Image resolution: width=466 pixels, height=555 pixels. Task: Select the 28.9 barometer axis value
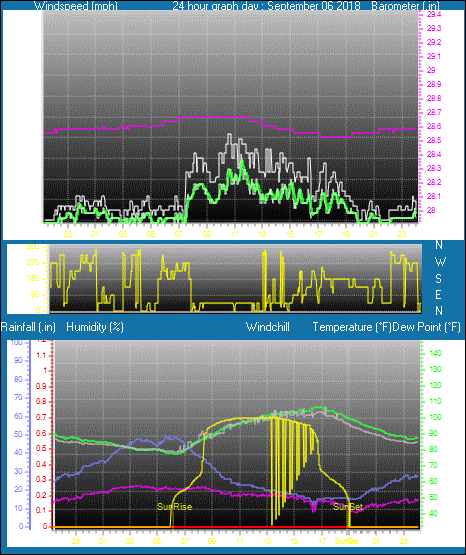(x=434, y=84)
